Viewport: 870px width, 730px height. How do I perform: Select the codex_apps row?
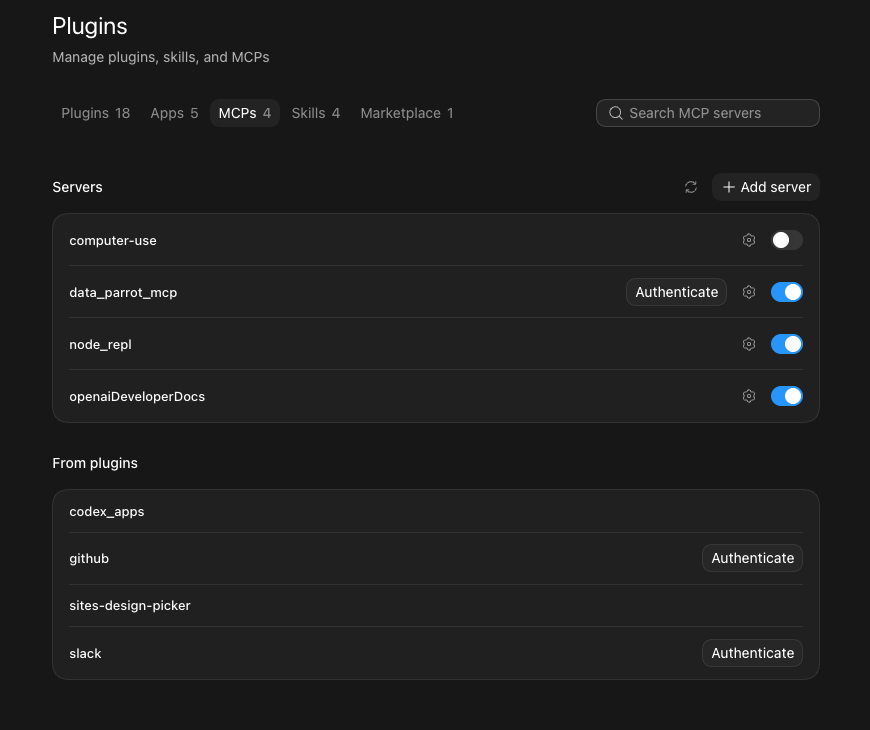tap(436, 511)
